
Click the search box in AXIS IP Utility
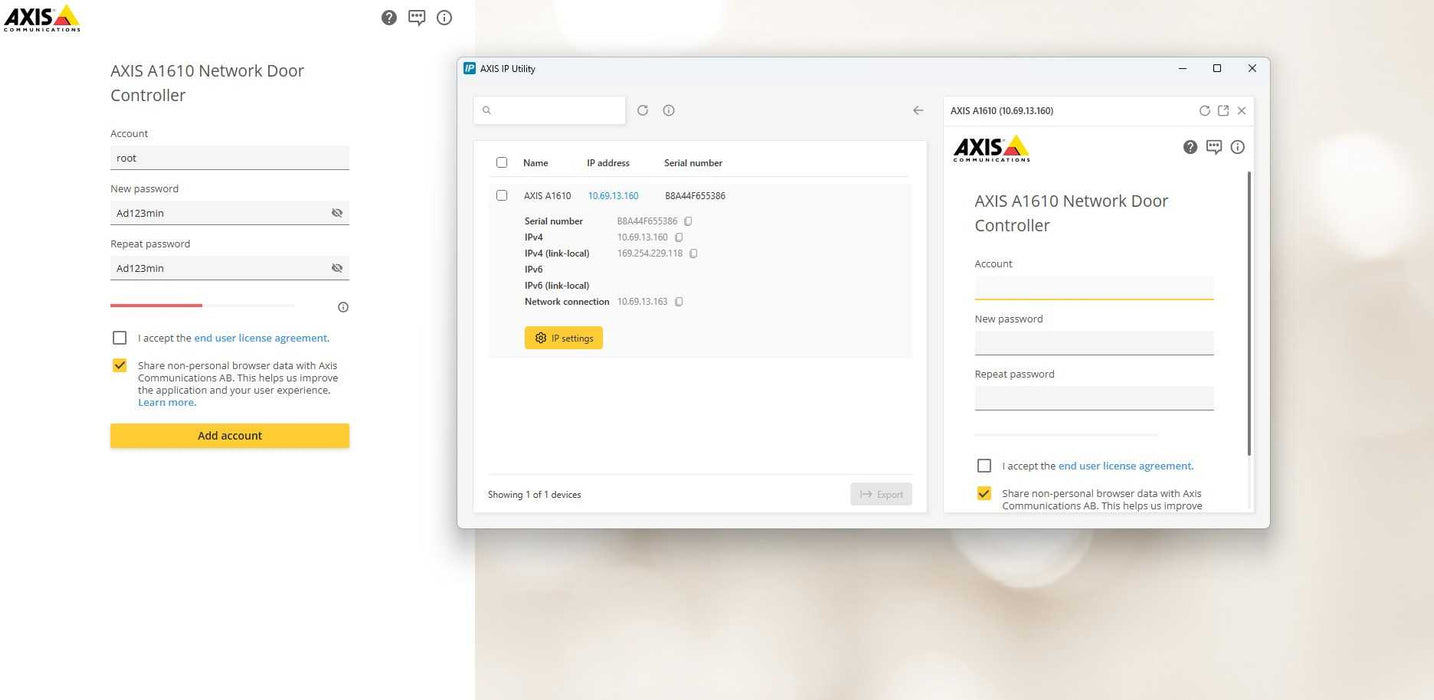click(550, 110)
